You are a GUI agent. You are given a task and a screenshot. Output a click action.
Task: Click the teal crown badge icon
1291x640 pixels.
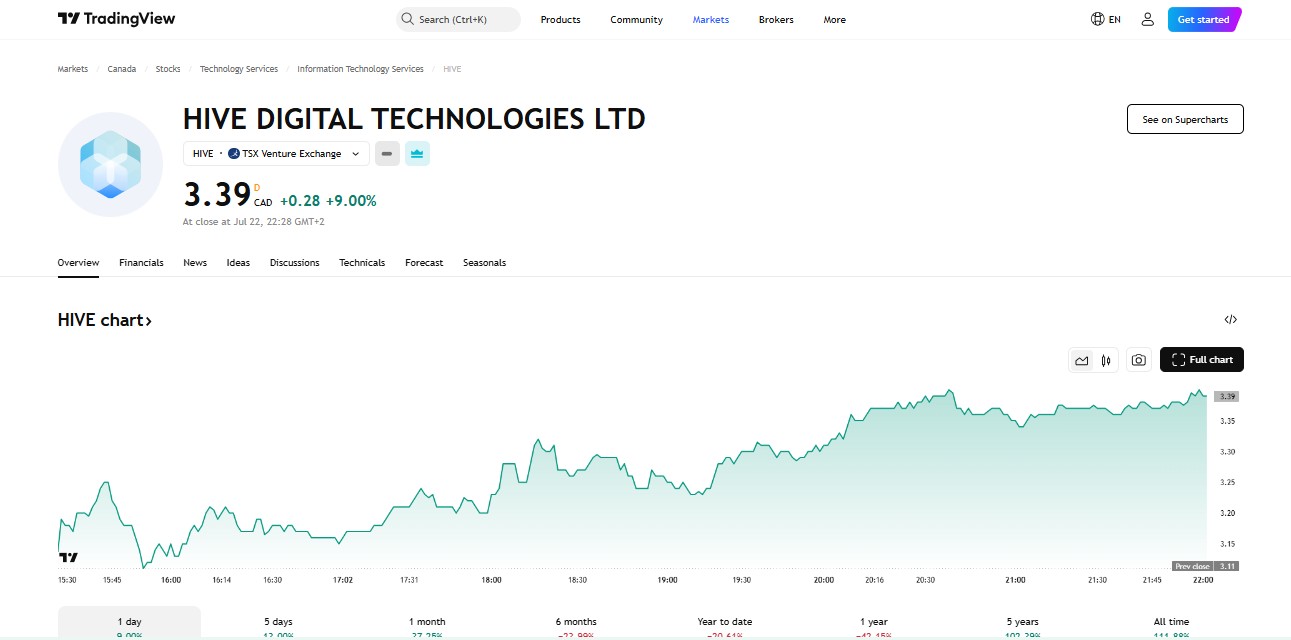pyautogui.click(x=417, y=154)
